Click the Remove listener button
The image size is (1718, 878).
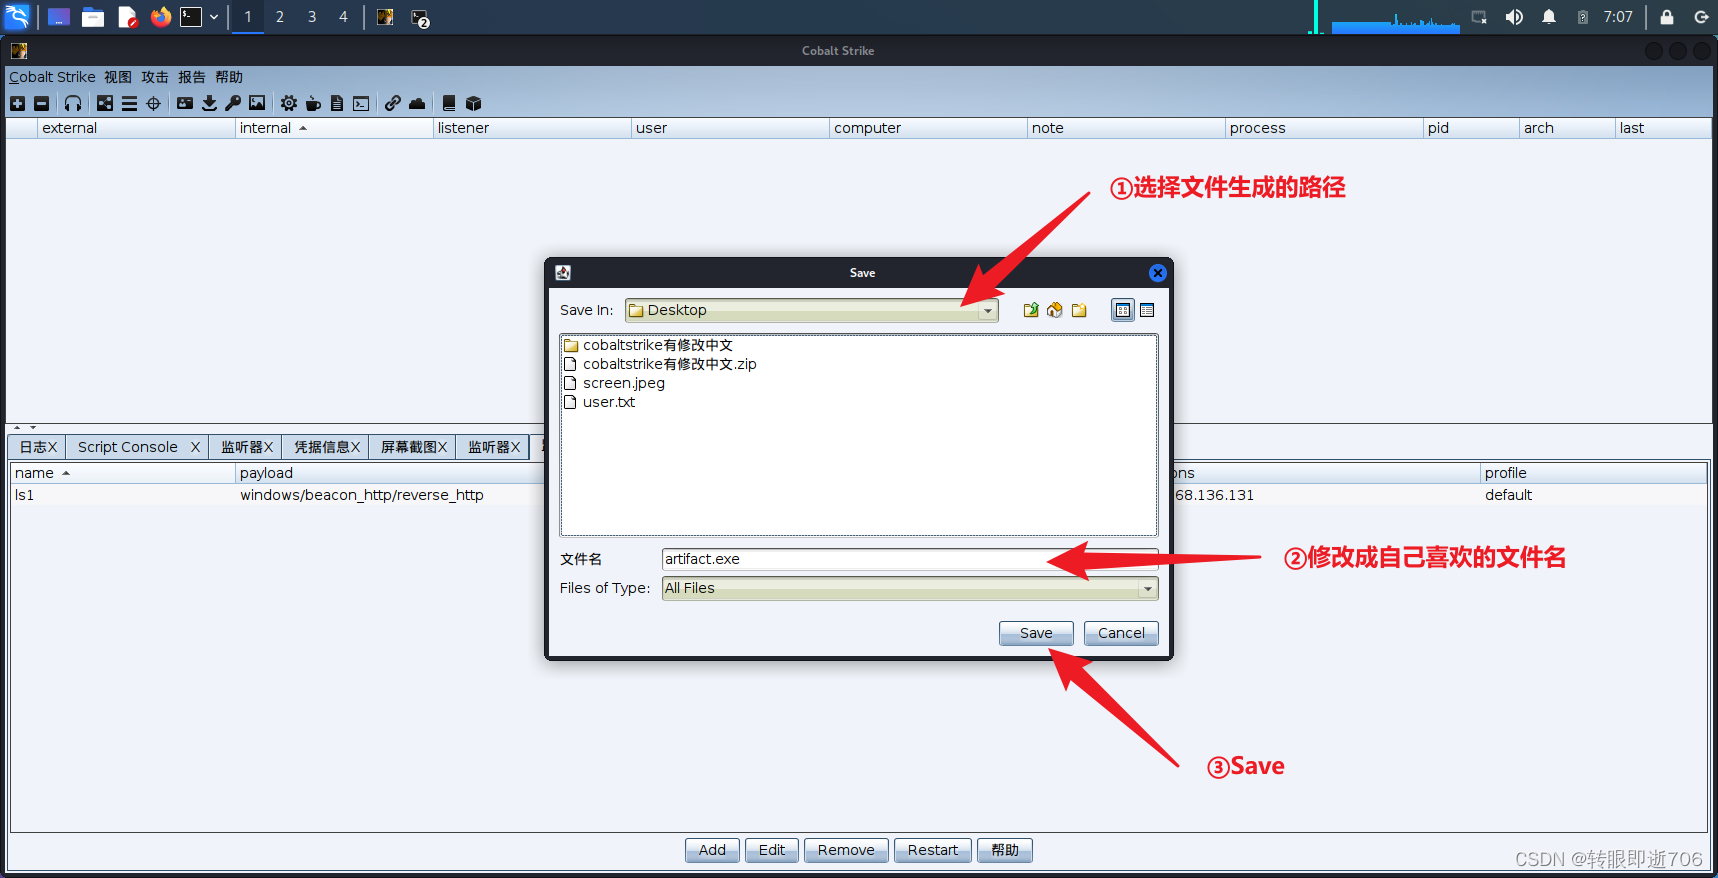click(x=846, y=850)
